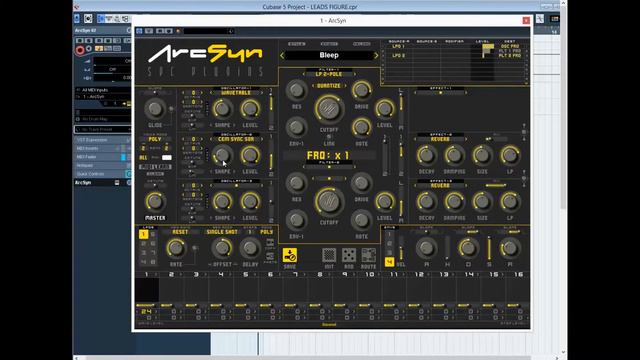The height and width of the screenshot is (360, 640).
Task: Click the Init patch icon
Action: pyautogui.click(x=329, y=256)
